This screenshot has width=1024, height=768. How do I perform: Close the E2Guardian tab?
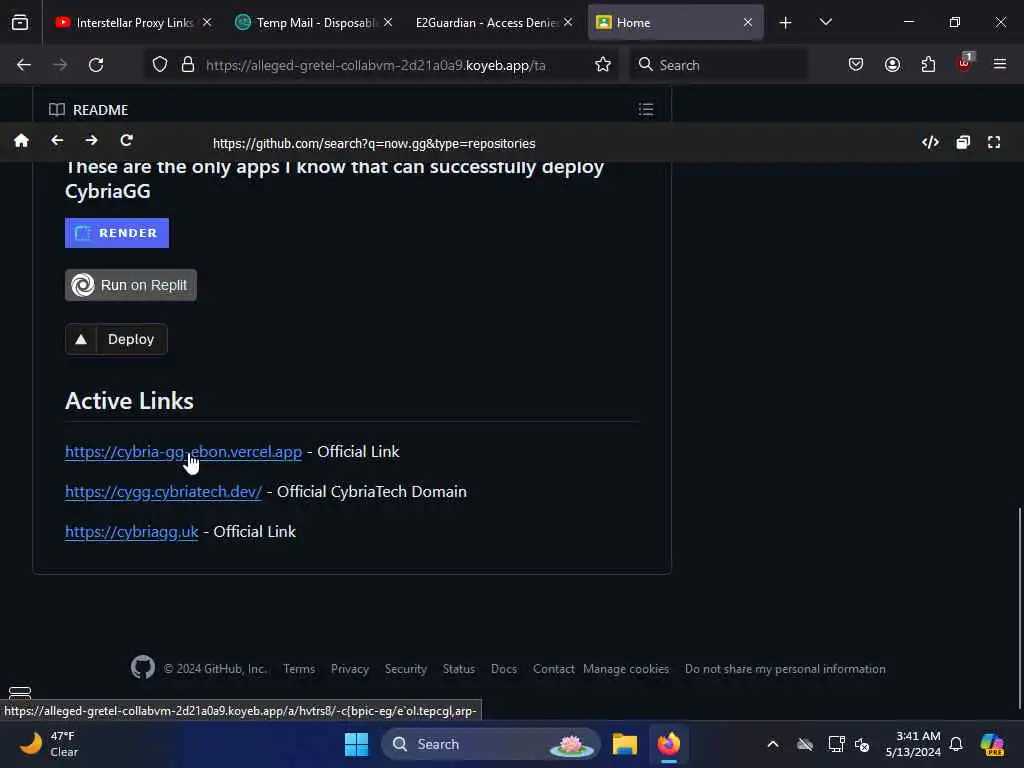(568, 22)
